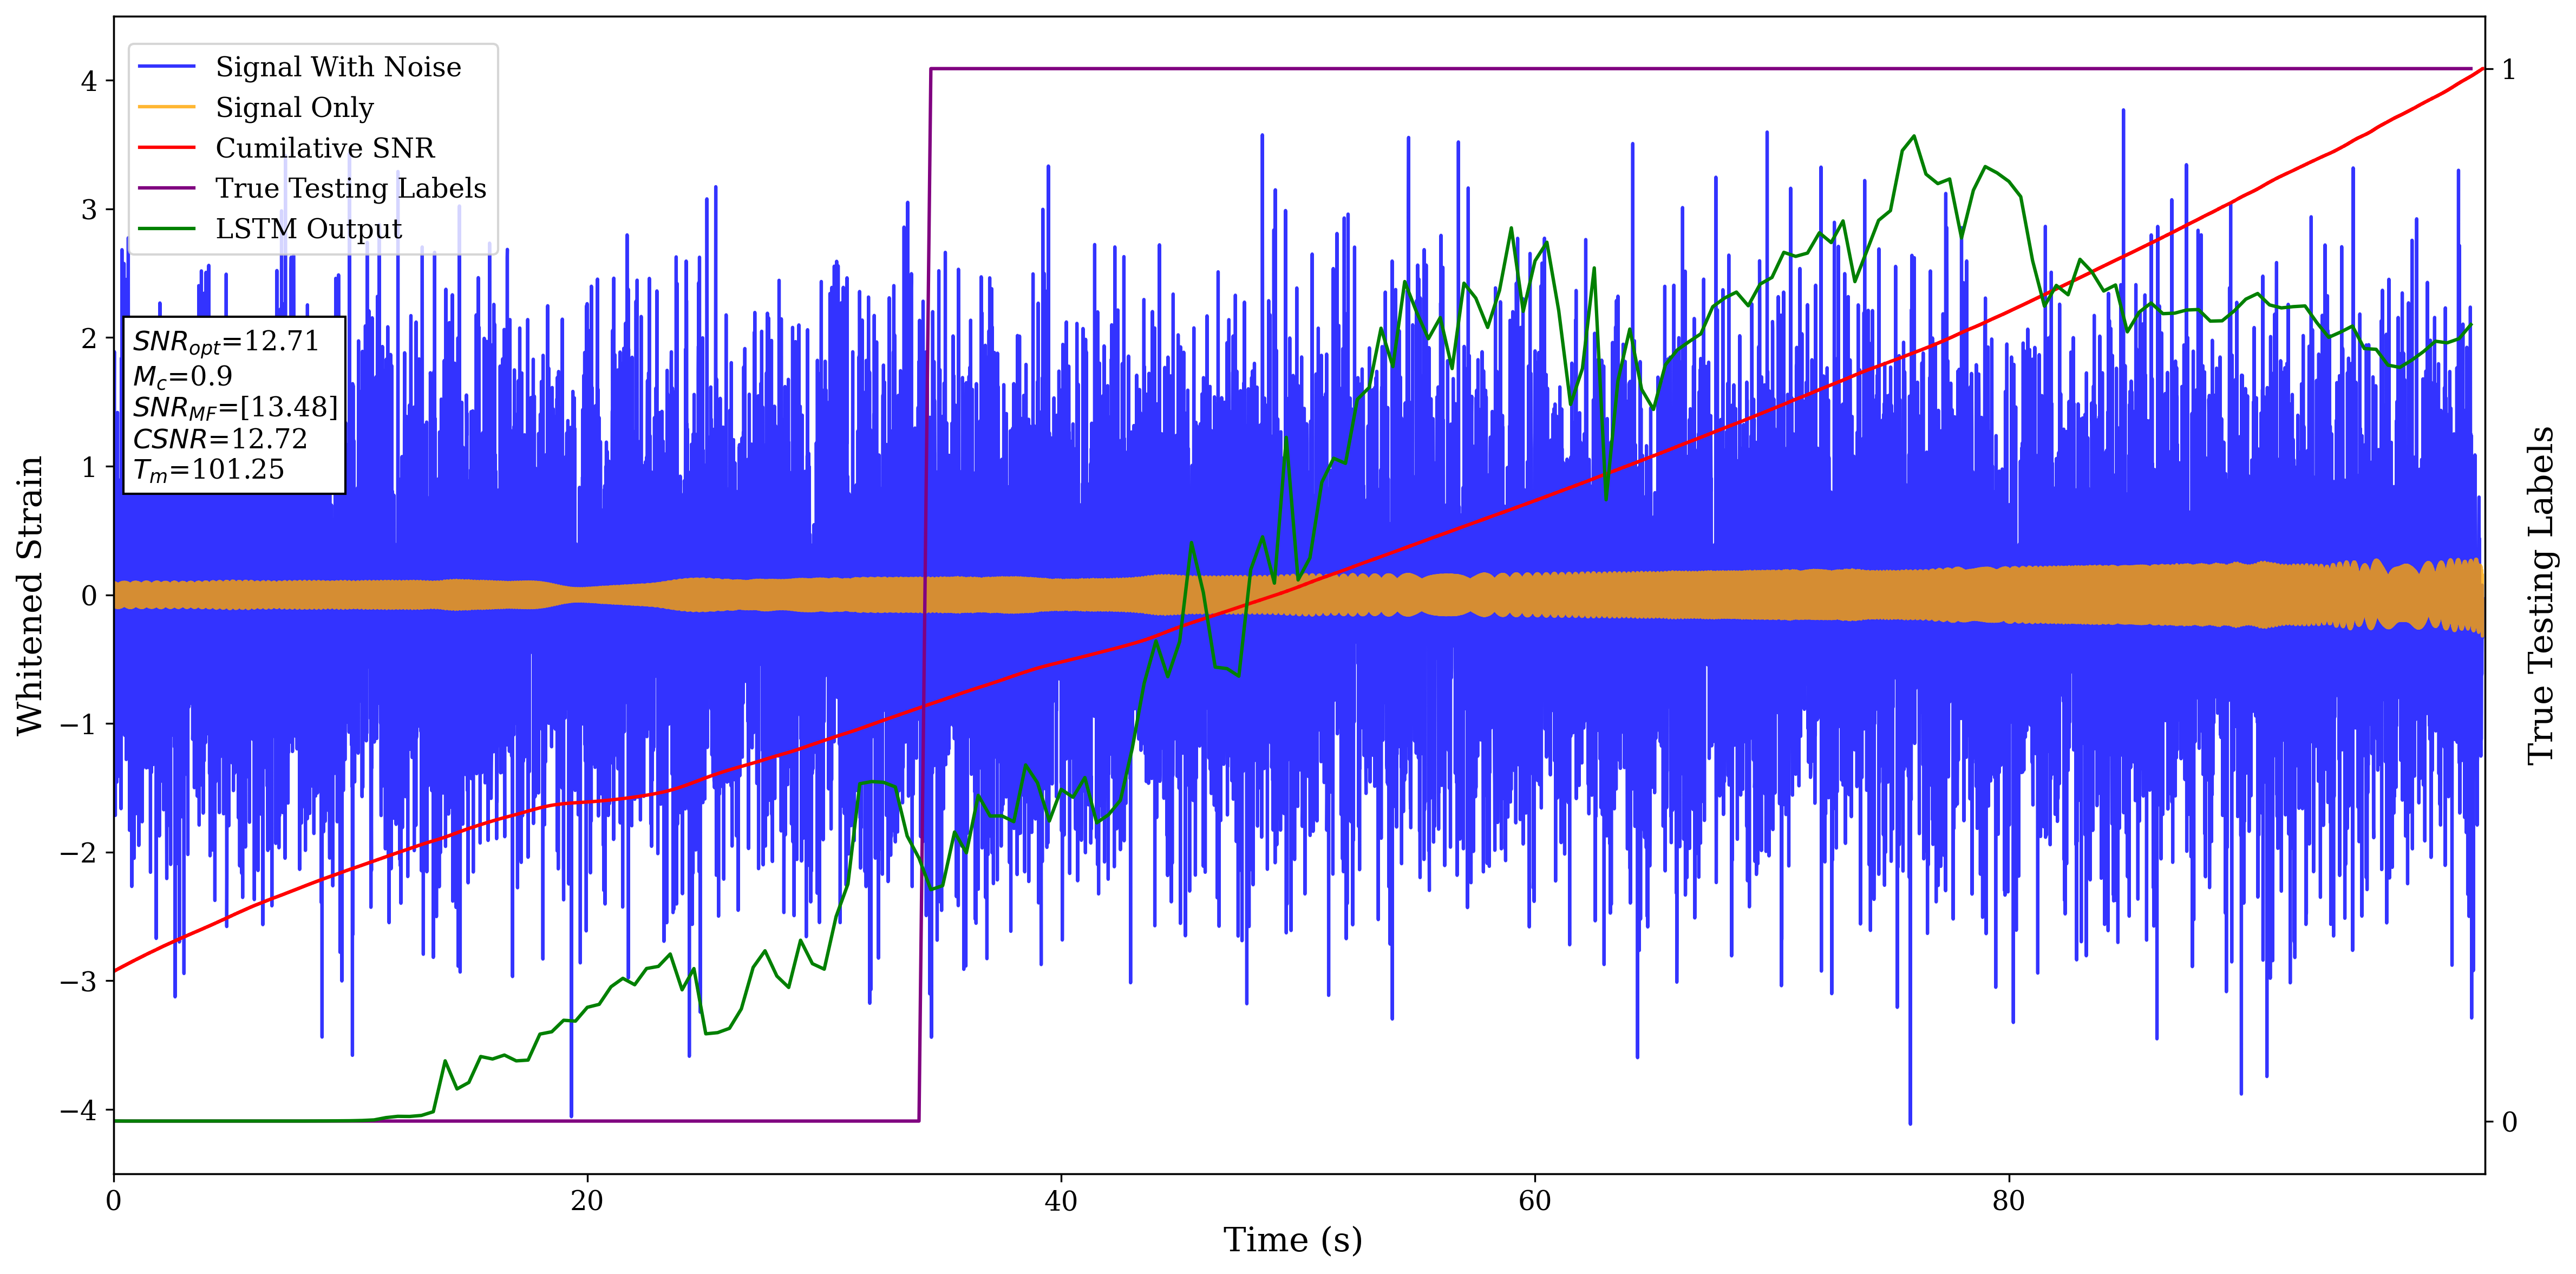
Task: Click the 'Whitened Strain' y-axis label
Action: tap(30, 595)
